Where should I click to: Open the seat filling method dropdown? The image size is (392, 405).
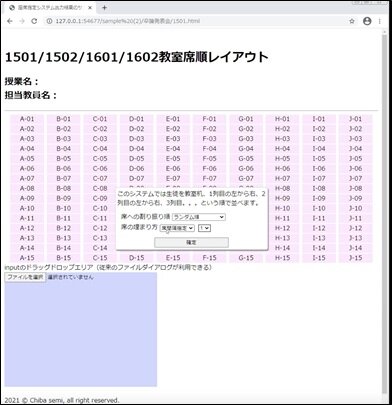click(x=177, y=228)
